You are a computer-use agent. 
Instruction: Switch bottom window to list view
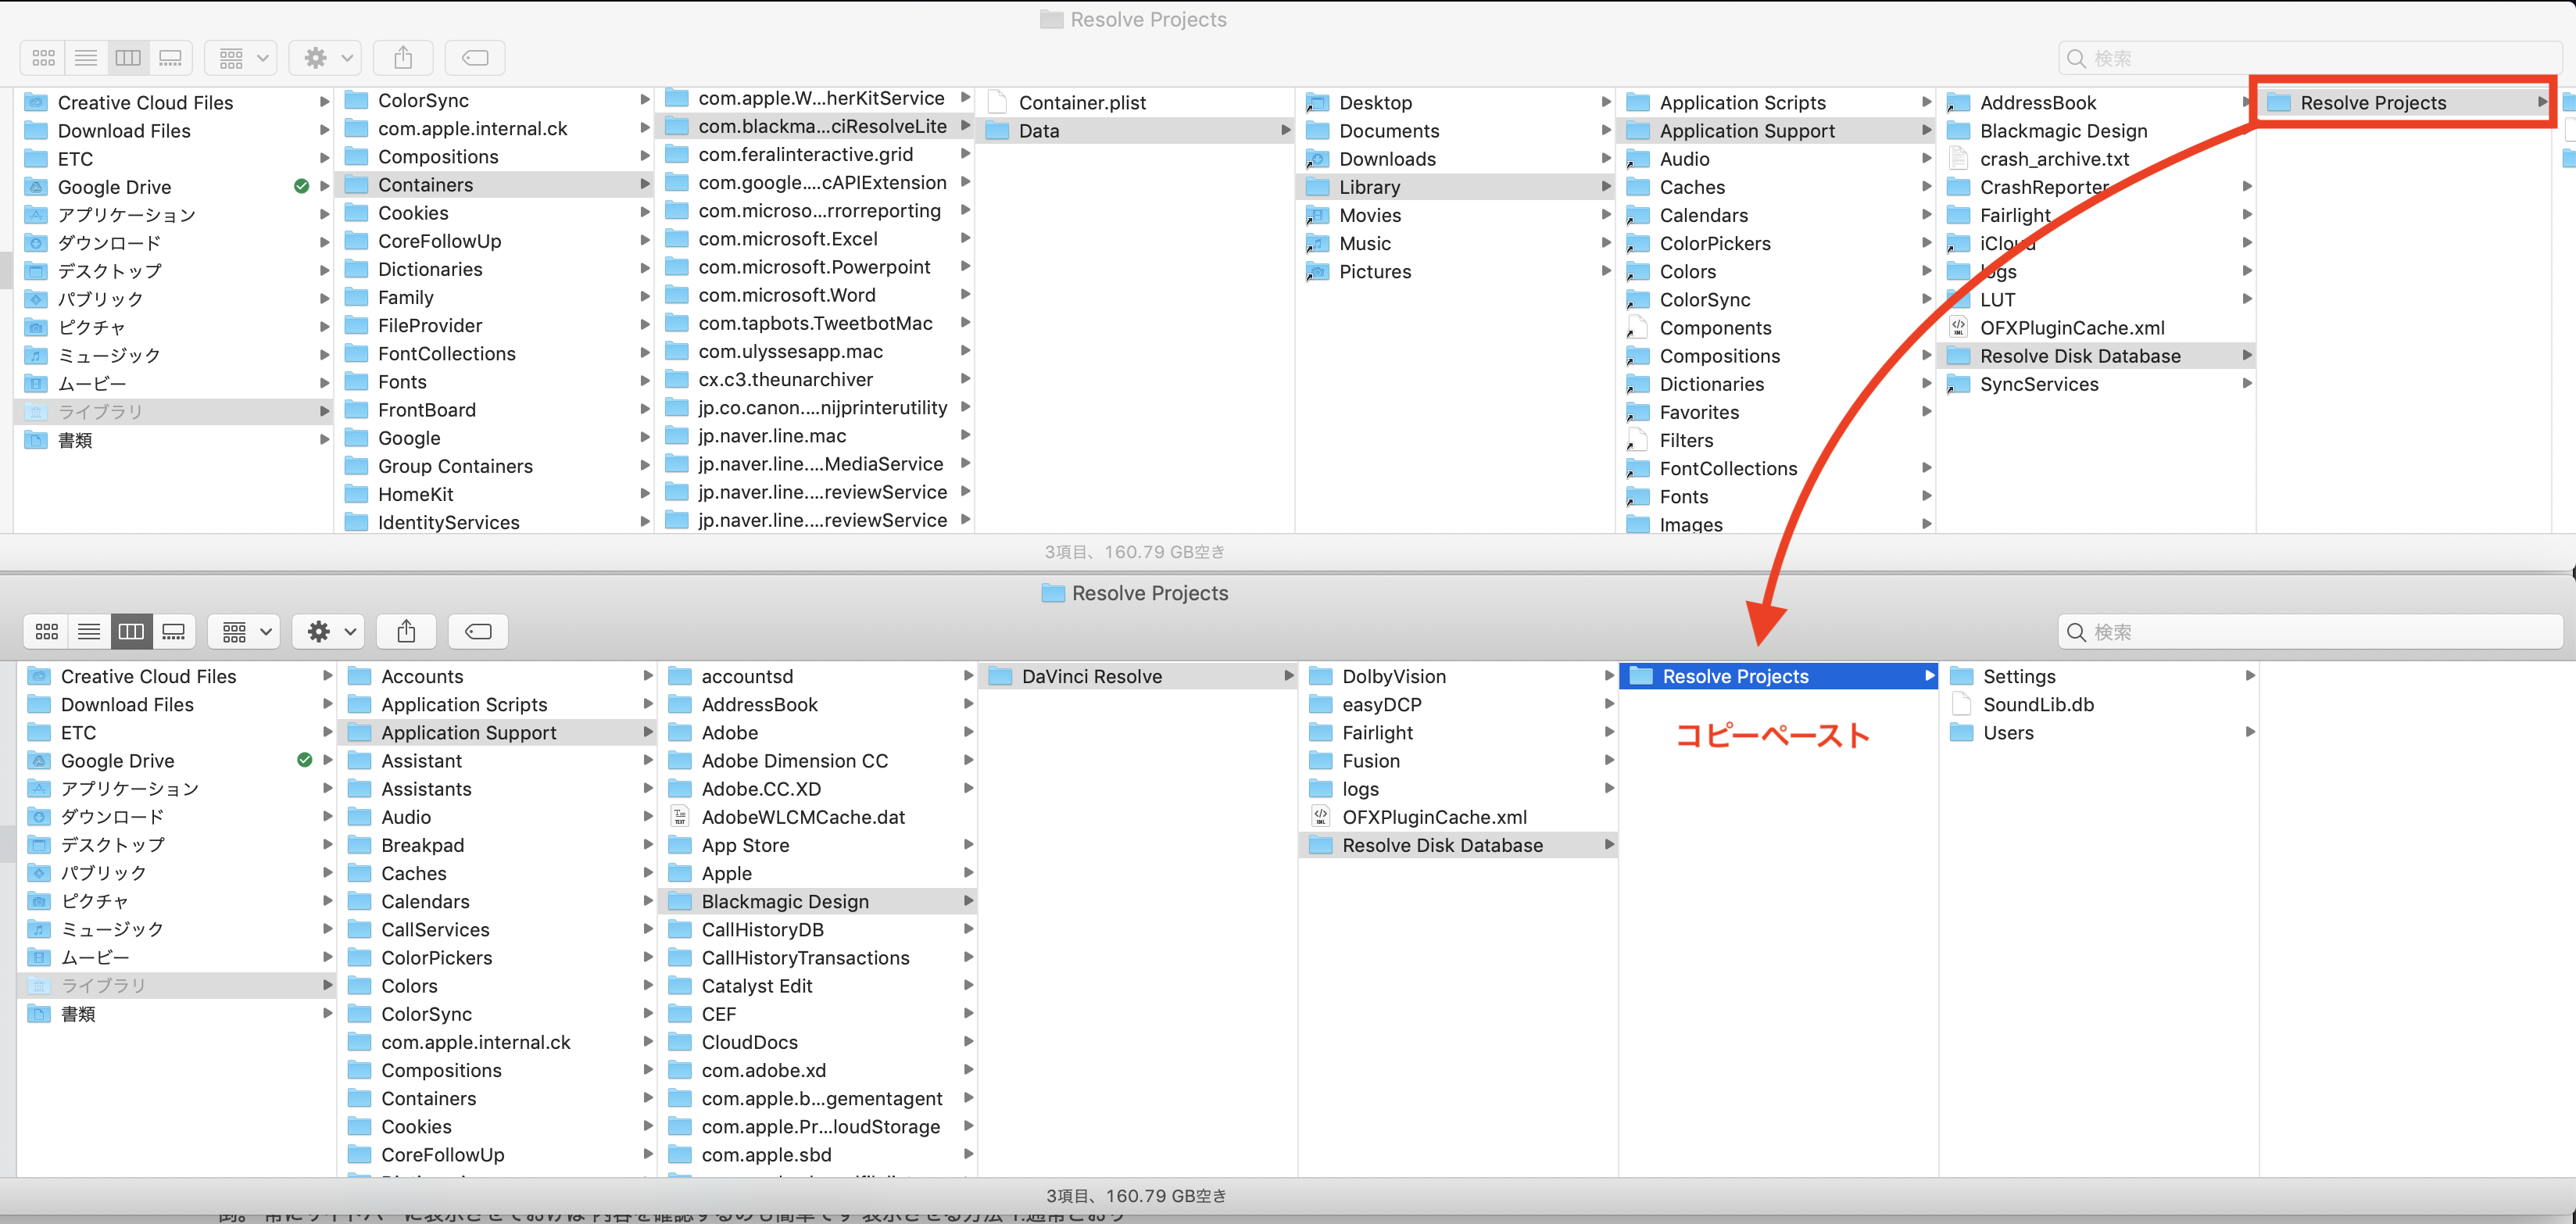tap(89, 631)
